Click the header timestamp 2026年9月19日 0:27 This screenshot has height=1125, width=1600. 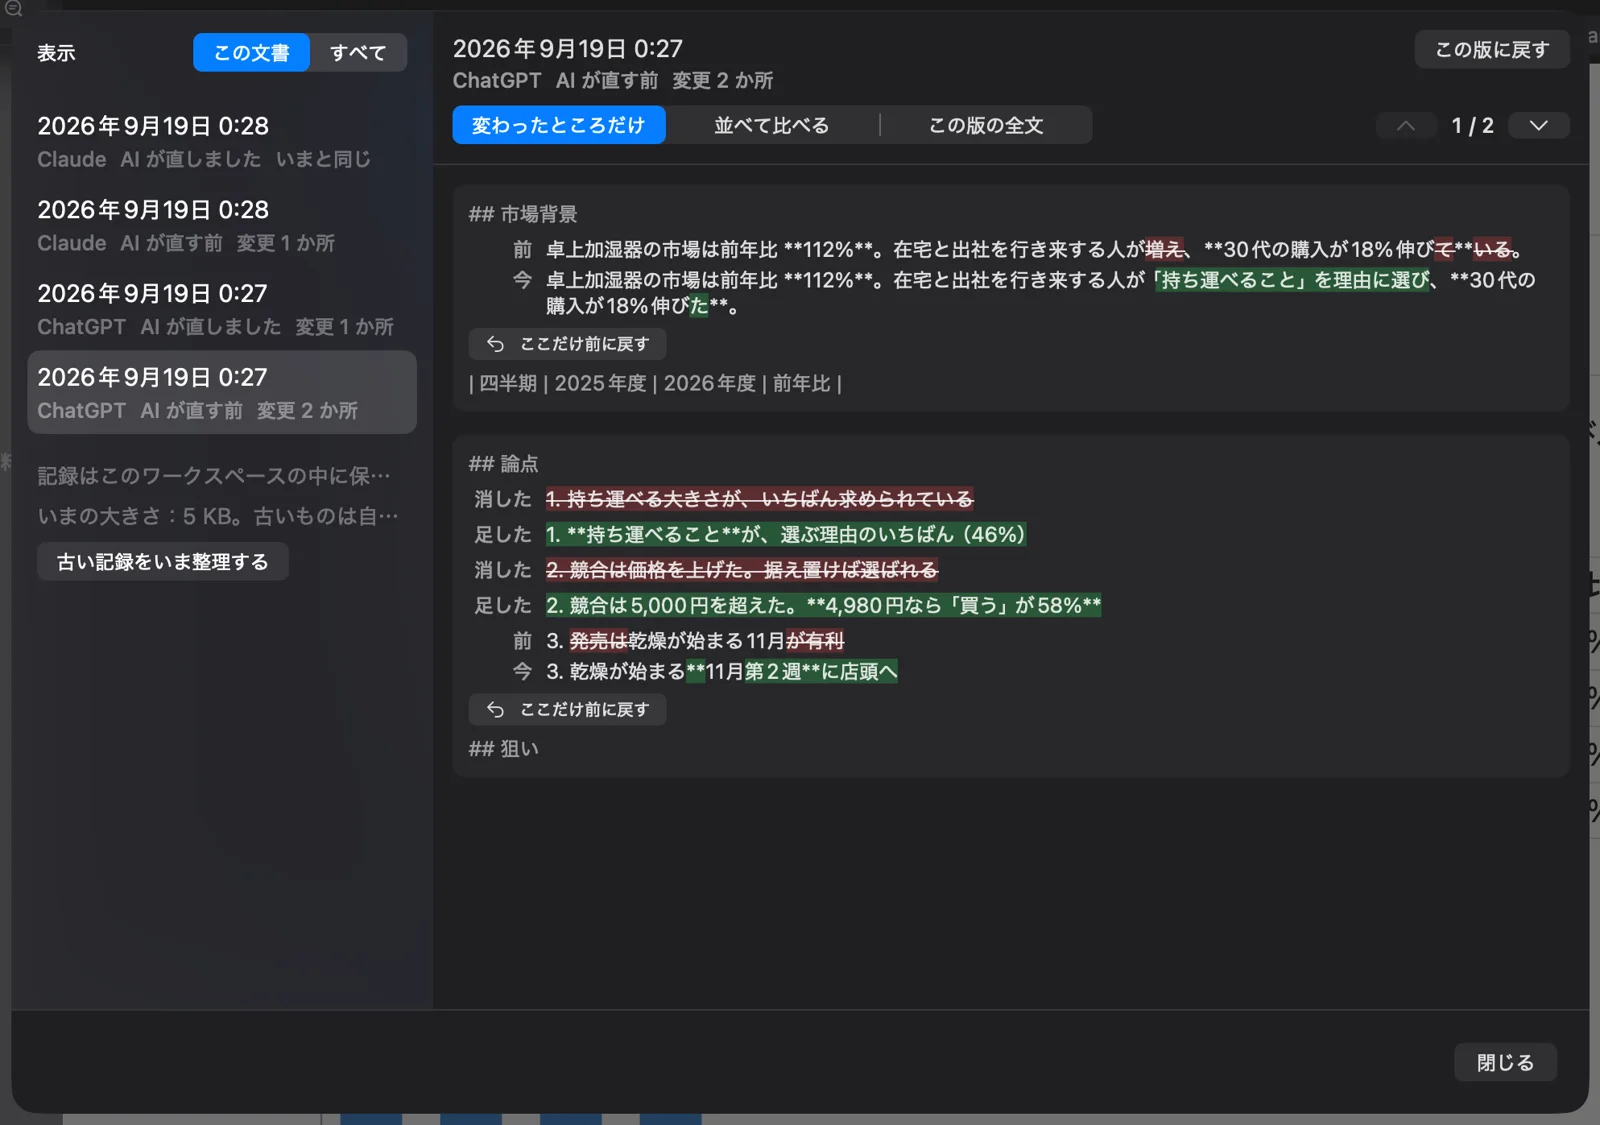567,49
